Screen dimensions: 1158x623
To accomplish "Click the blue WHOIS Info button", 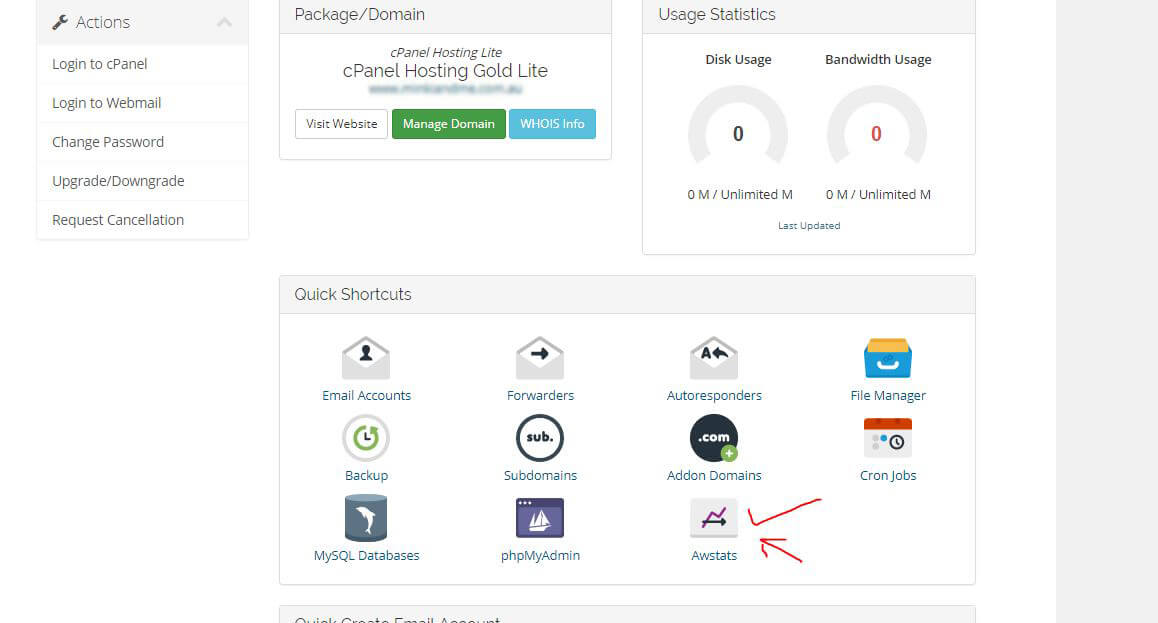I will [552, 124].
